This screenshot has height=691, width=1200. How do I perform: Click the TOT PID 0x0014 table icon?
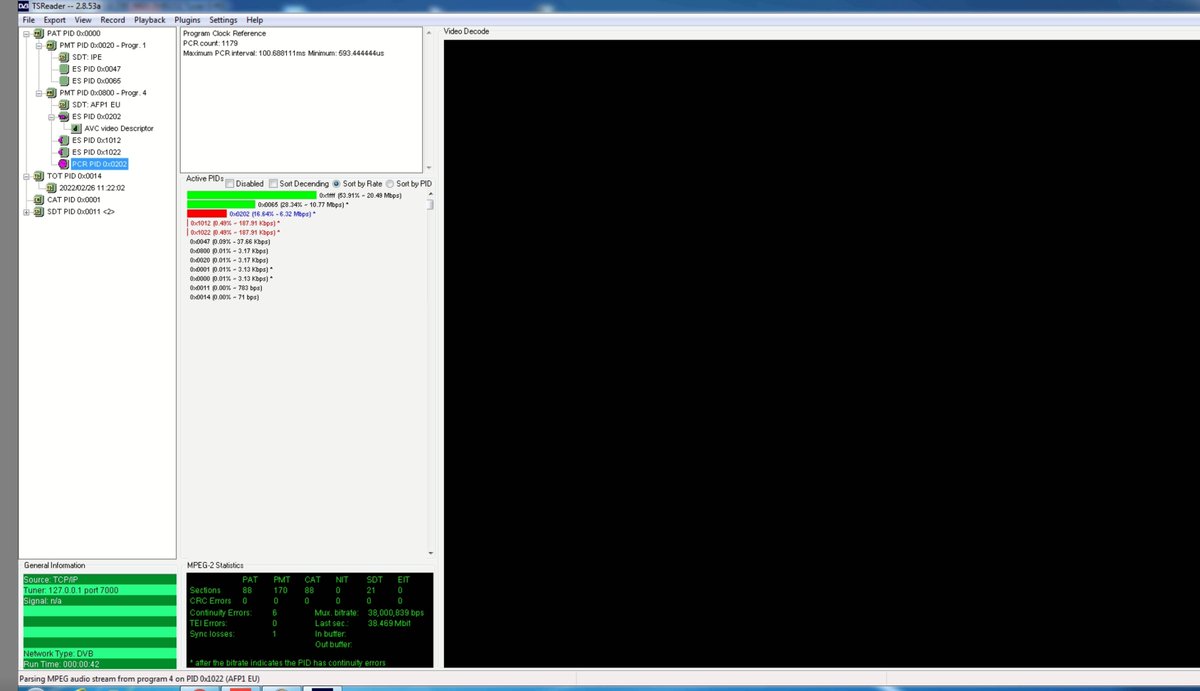click(39, 176)
